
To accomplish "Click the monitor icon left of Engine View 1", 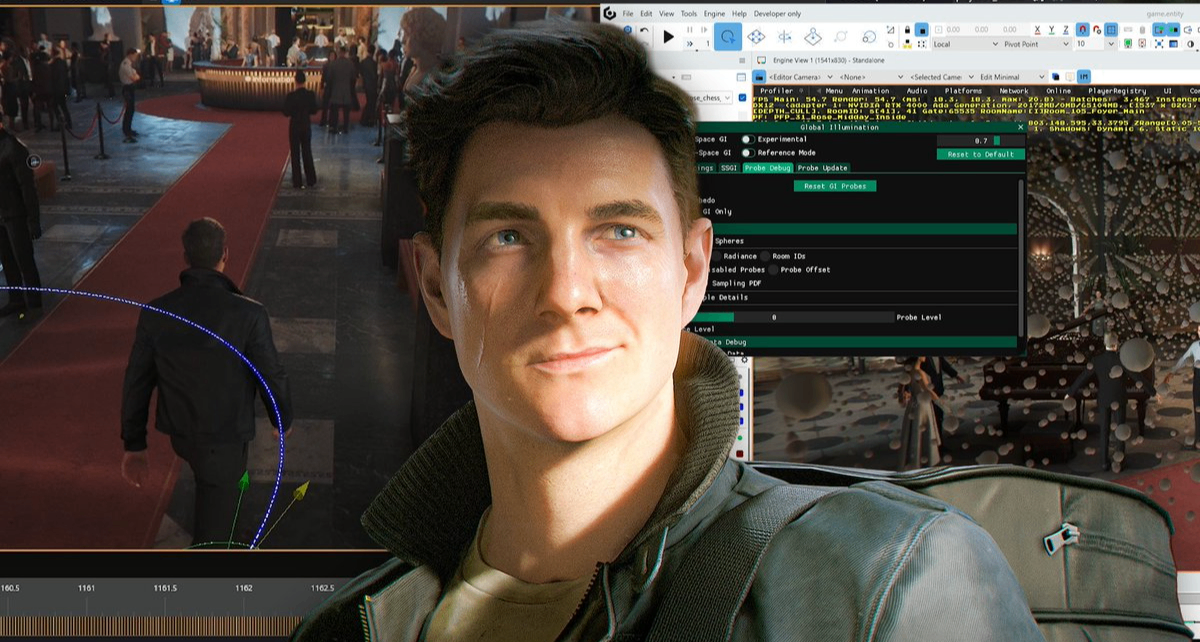I will [x=761, y=60].
